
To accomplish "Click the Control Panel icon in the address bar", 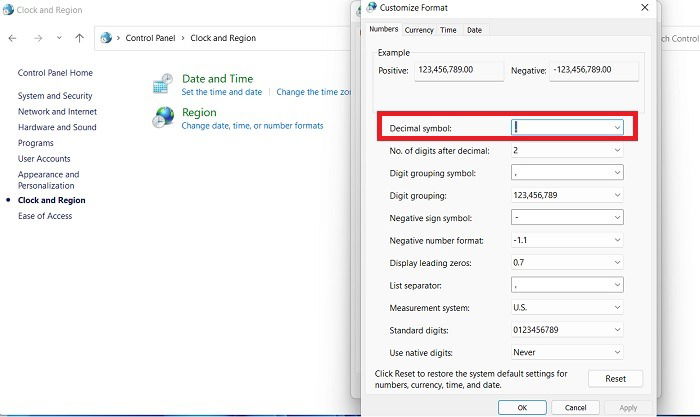I will [106, 38].
